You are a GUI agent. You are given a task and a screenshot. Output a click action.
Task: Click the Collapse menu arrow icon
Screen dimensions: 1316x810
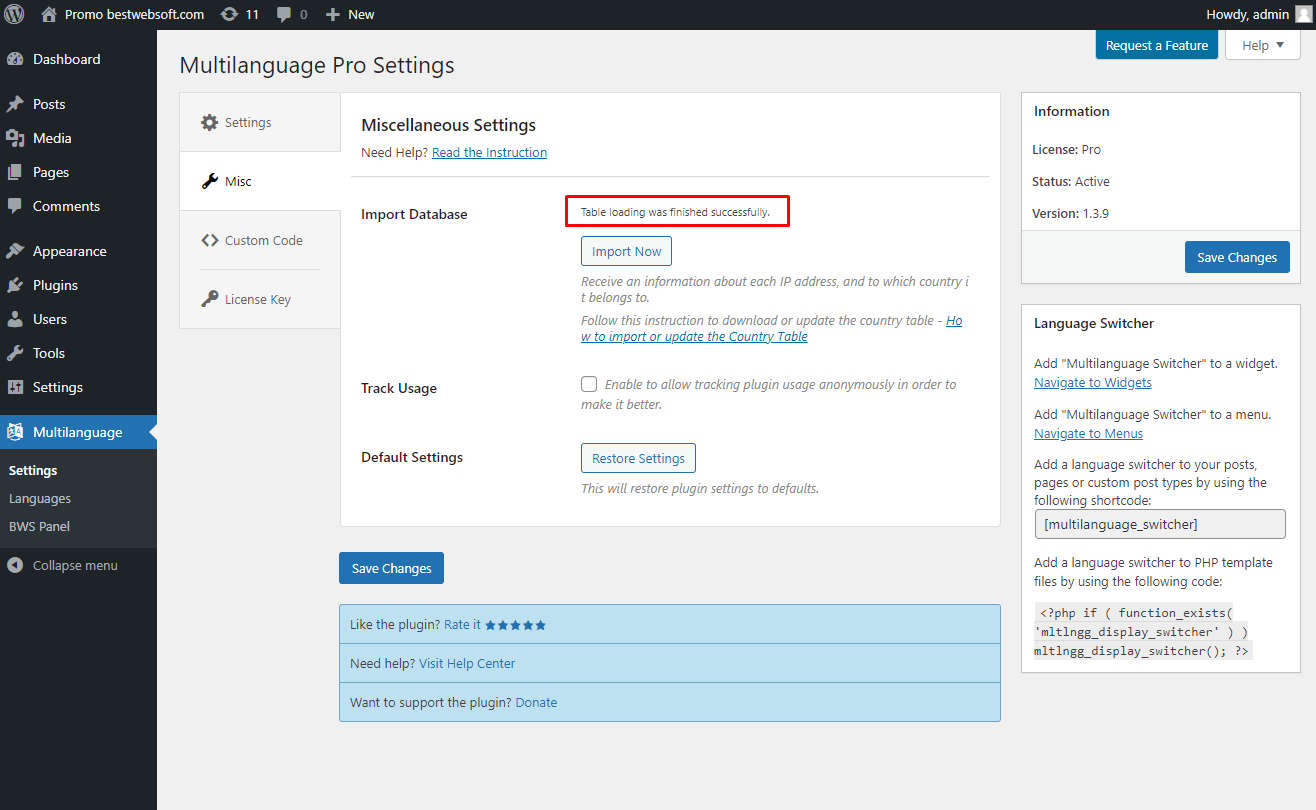(15, 565)
